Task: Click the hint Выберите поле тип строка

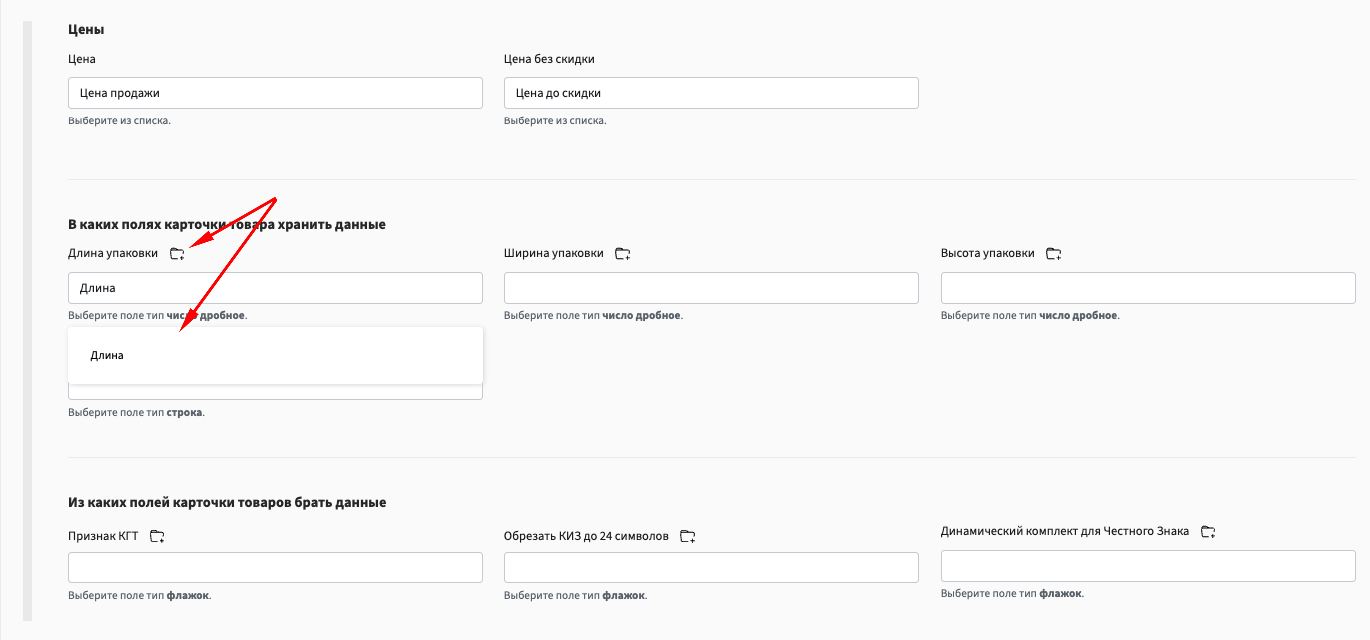Action: pos(136,412)
